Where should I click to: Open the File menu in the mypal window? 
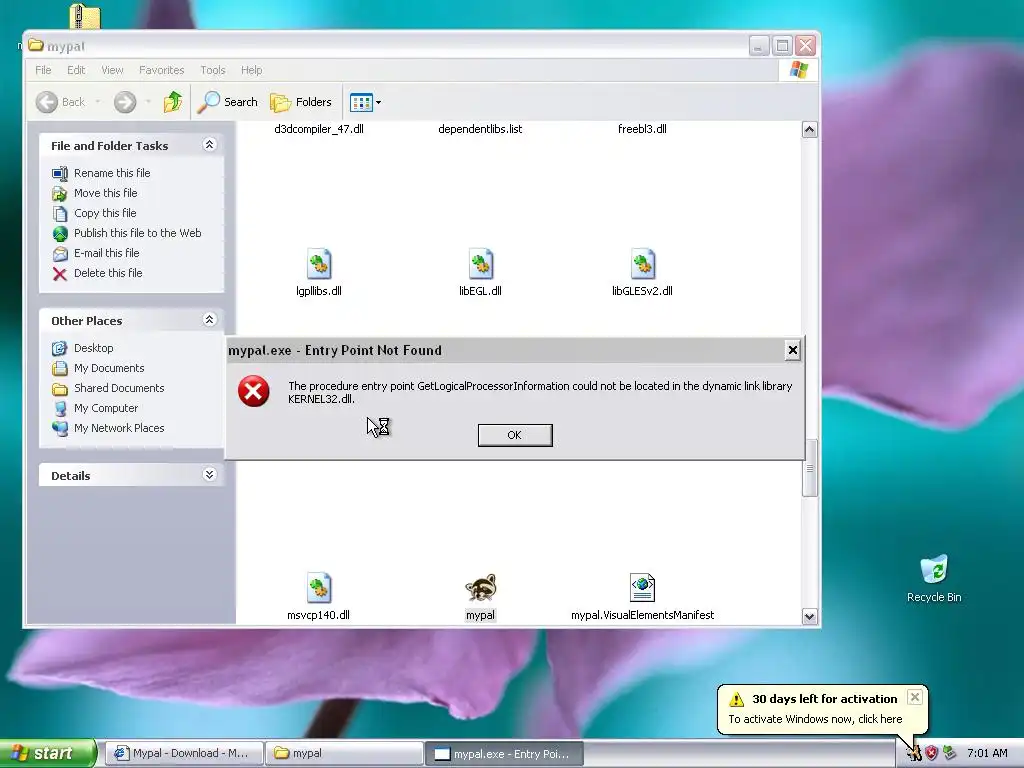coord(43,70)
